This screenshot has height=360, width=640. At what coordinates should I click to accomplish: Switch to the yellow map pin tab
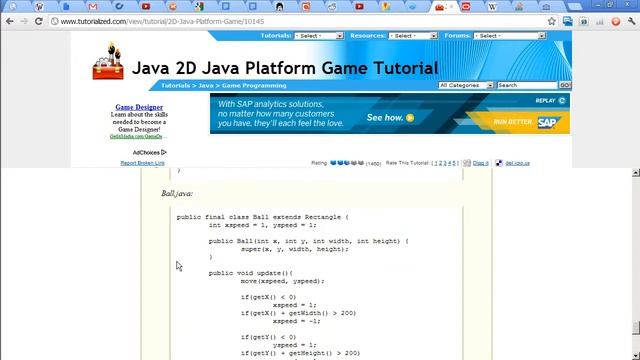(386, 7)
